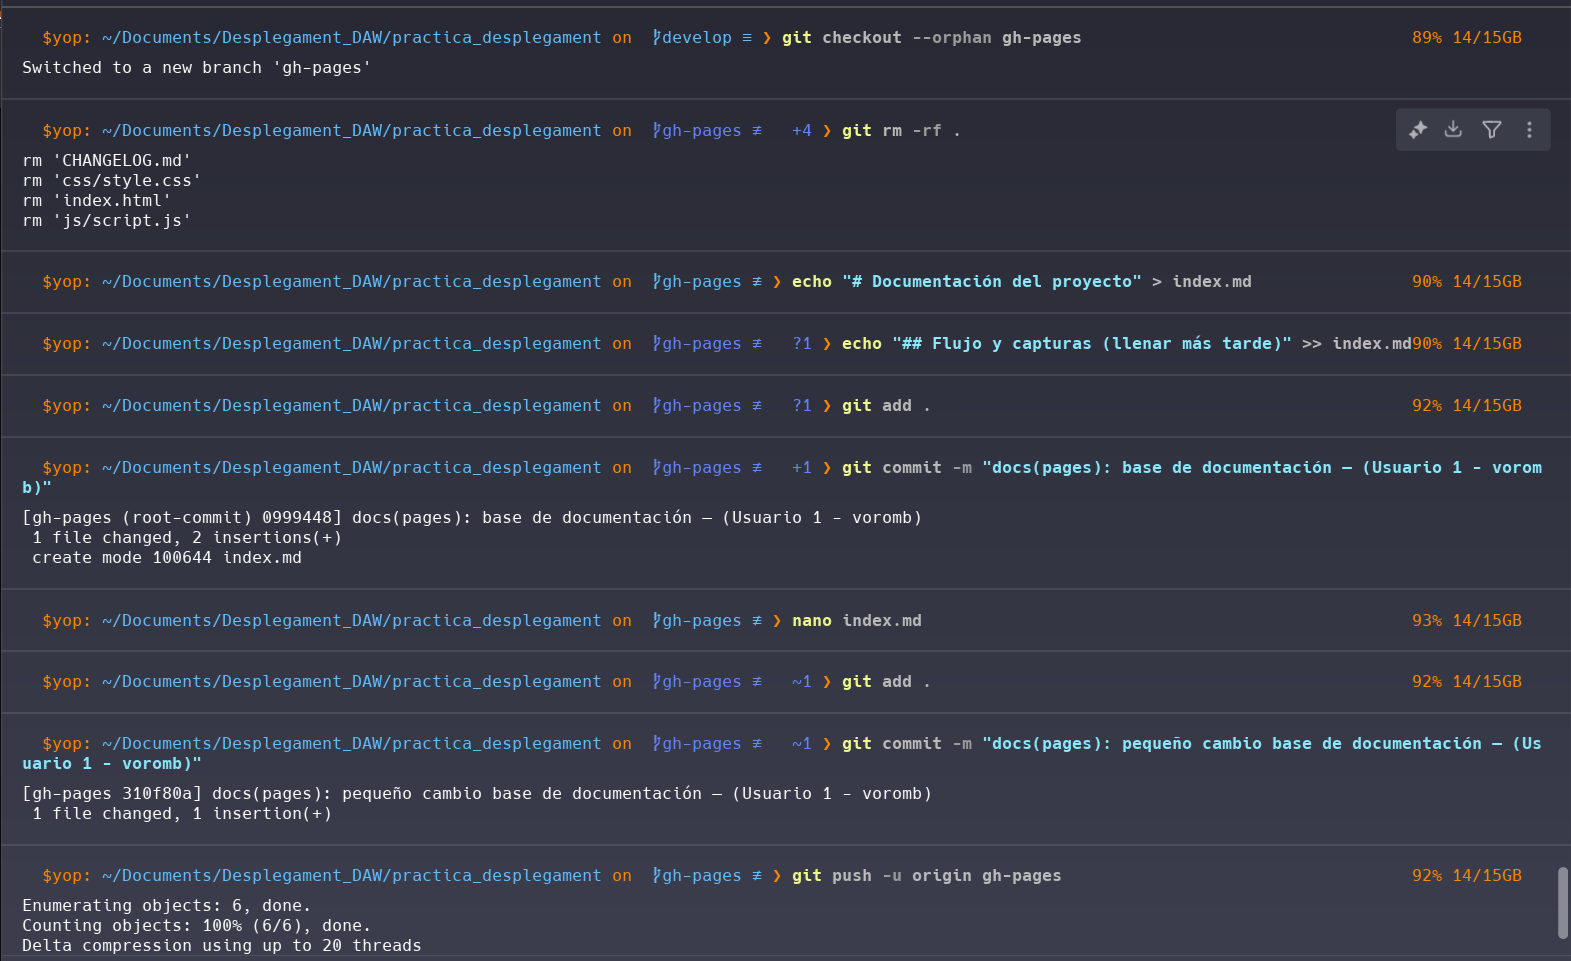Select the 'git push -u origin gh-pages' command
The width and height of the screenshot is (1571, 961).
926,876
